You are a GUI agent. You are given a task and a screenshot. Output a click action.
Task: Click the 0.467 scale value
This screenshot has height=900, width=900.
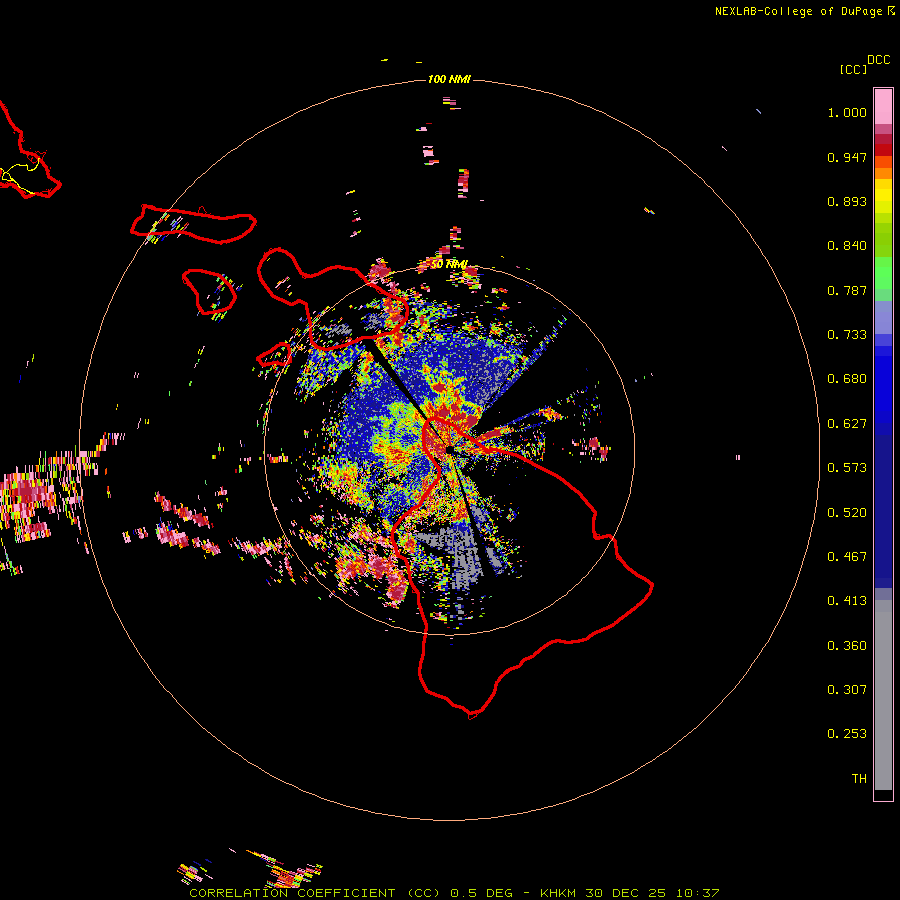click(x=847, y=557)
